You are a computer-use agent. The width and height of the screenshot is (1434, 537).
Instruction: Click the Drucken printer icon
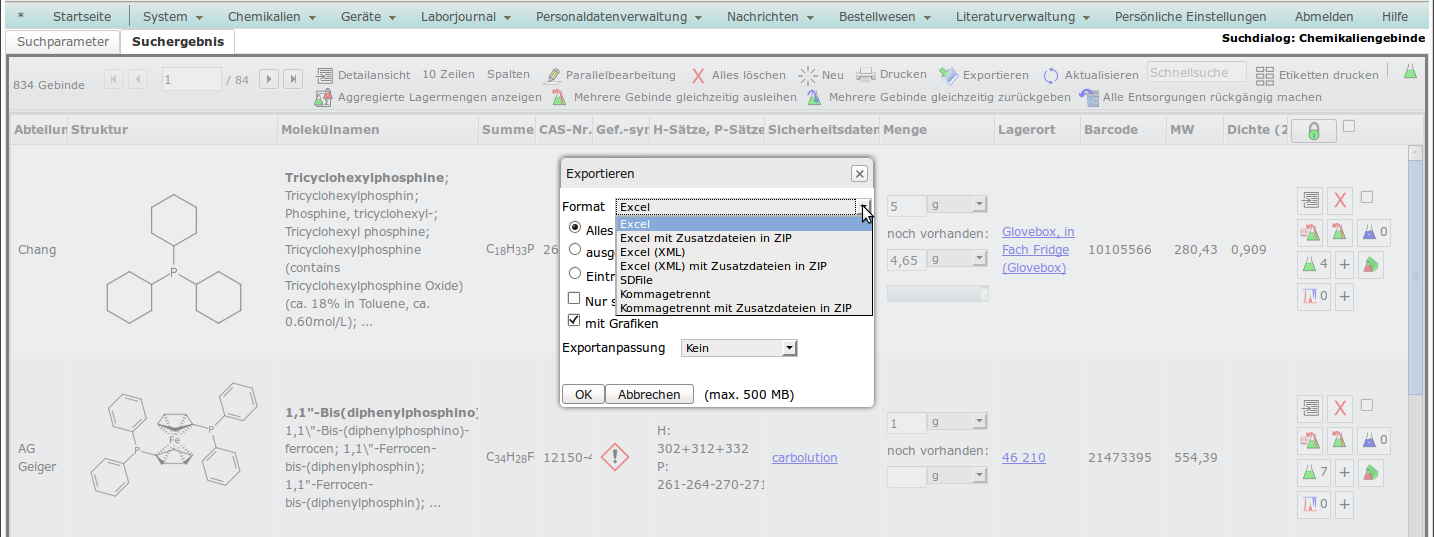[x=865, y=75]
